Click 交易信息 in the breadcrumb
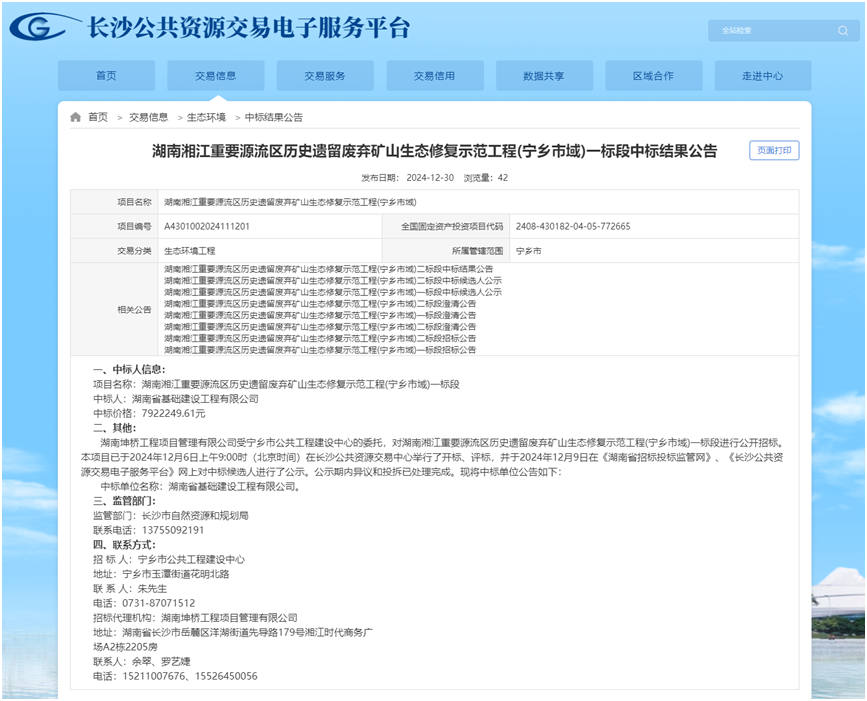867x701 pixels. [x=148, y=117]
